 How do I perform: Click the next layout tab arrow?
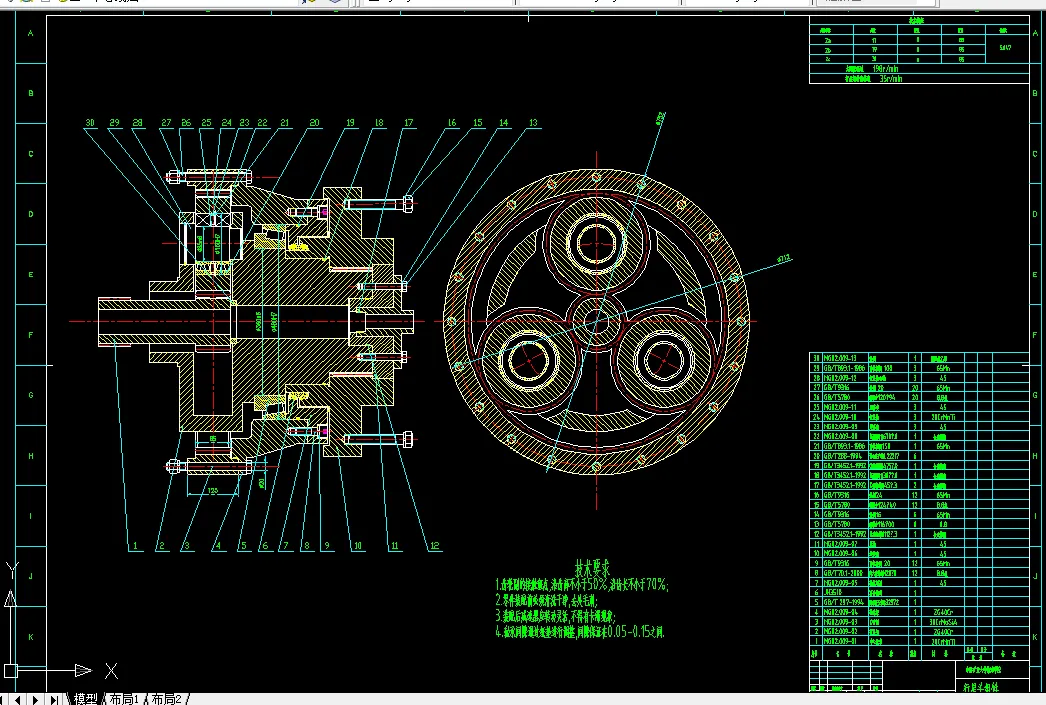coord(37,699)
